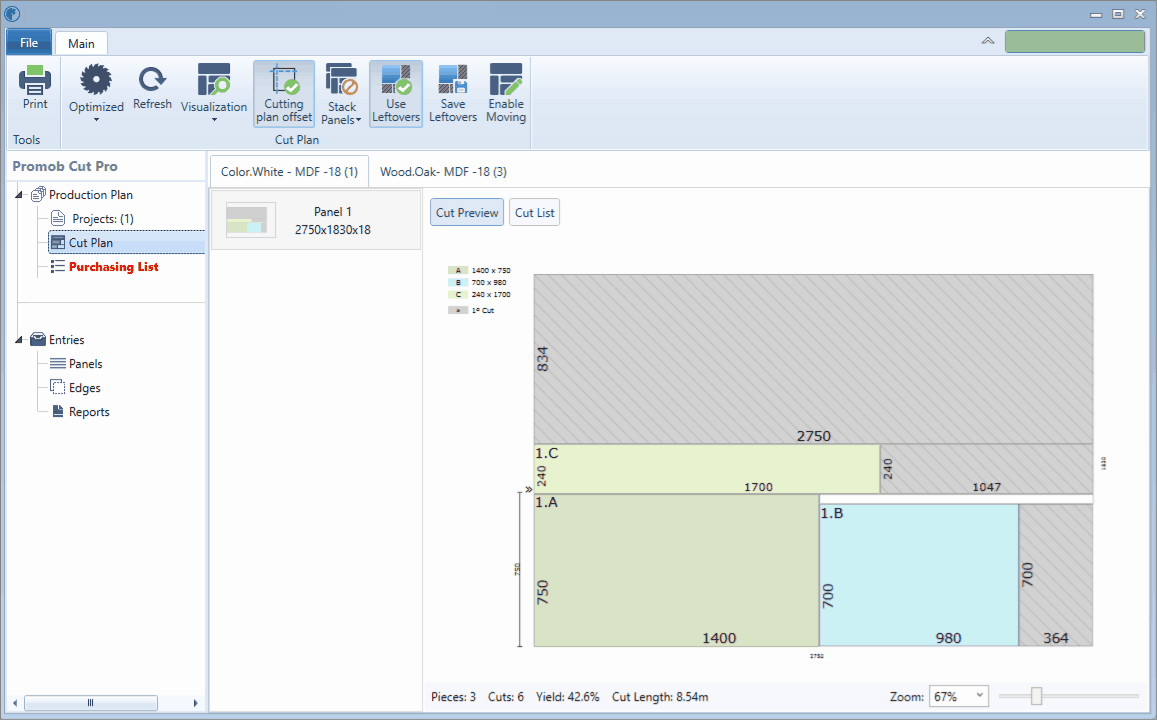Open the Stack Panels dropdown arrow
Screen dimensions: 1157x720
pos(359,120)
